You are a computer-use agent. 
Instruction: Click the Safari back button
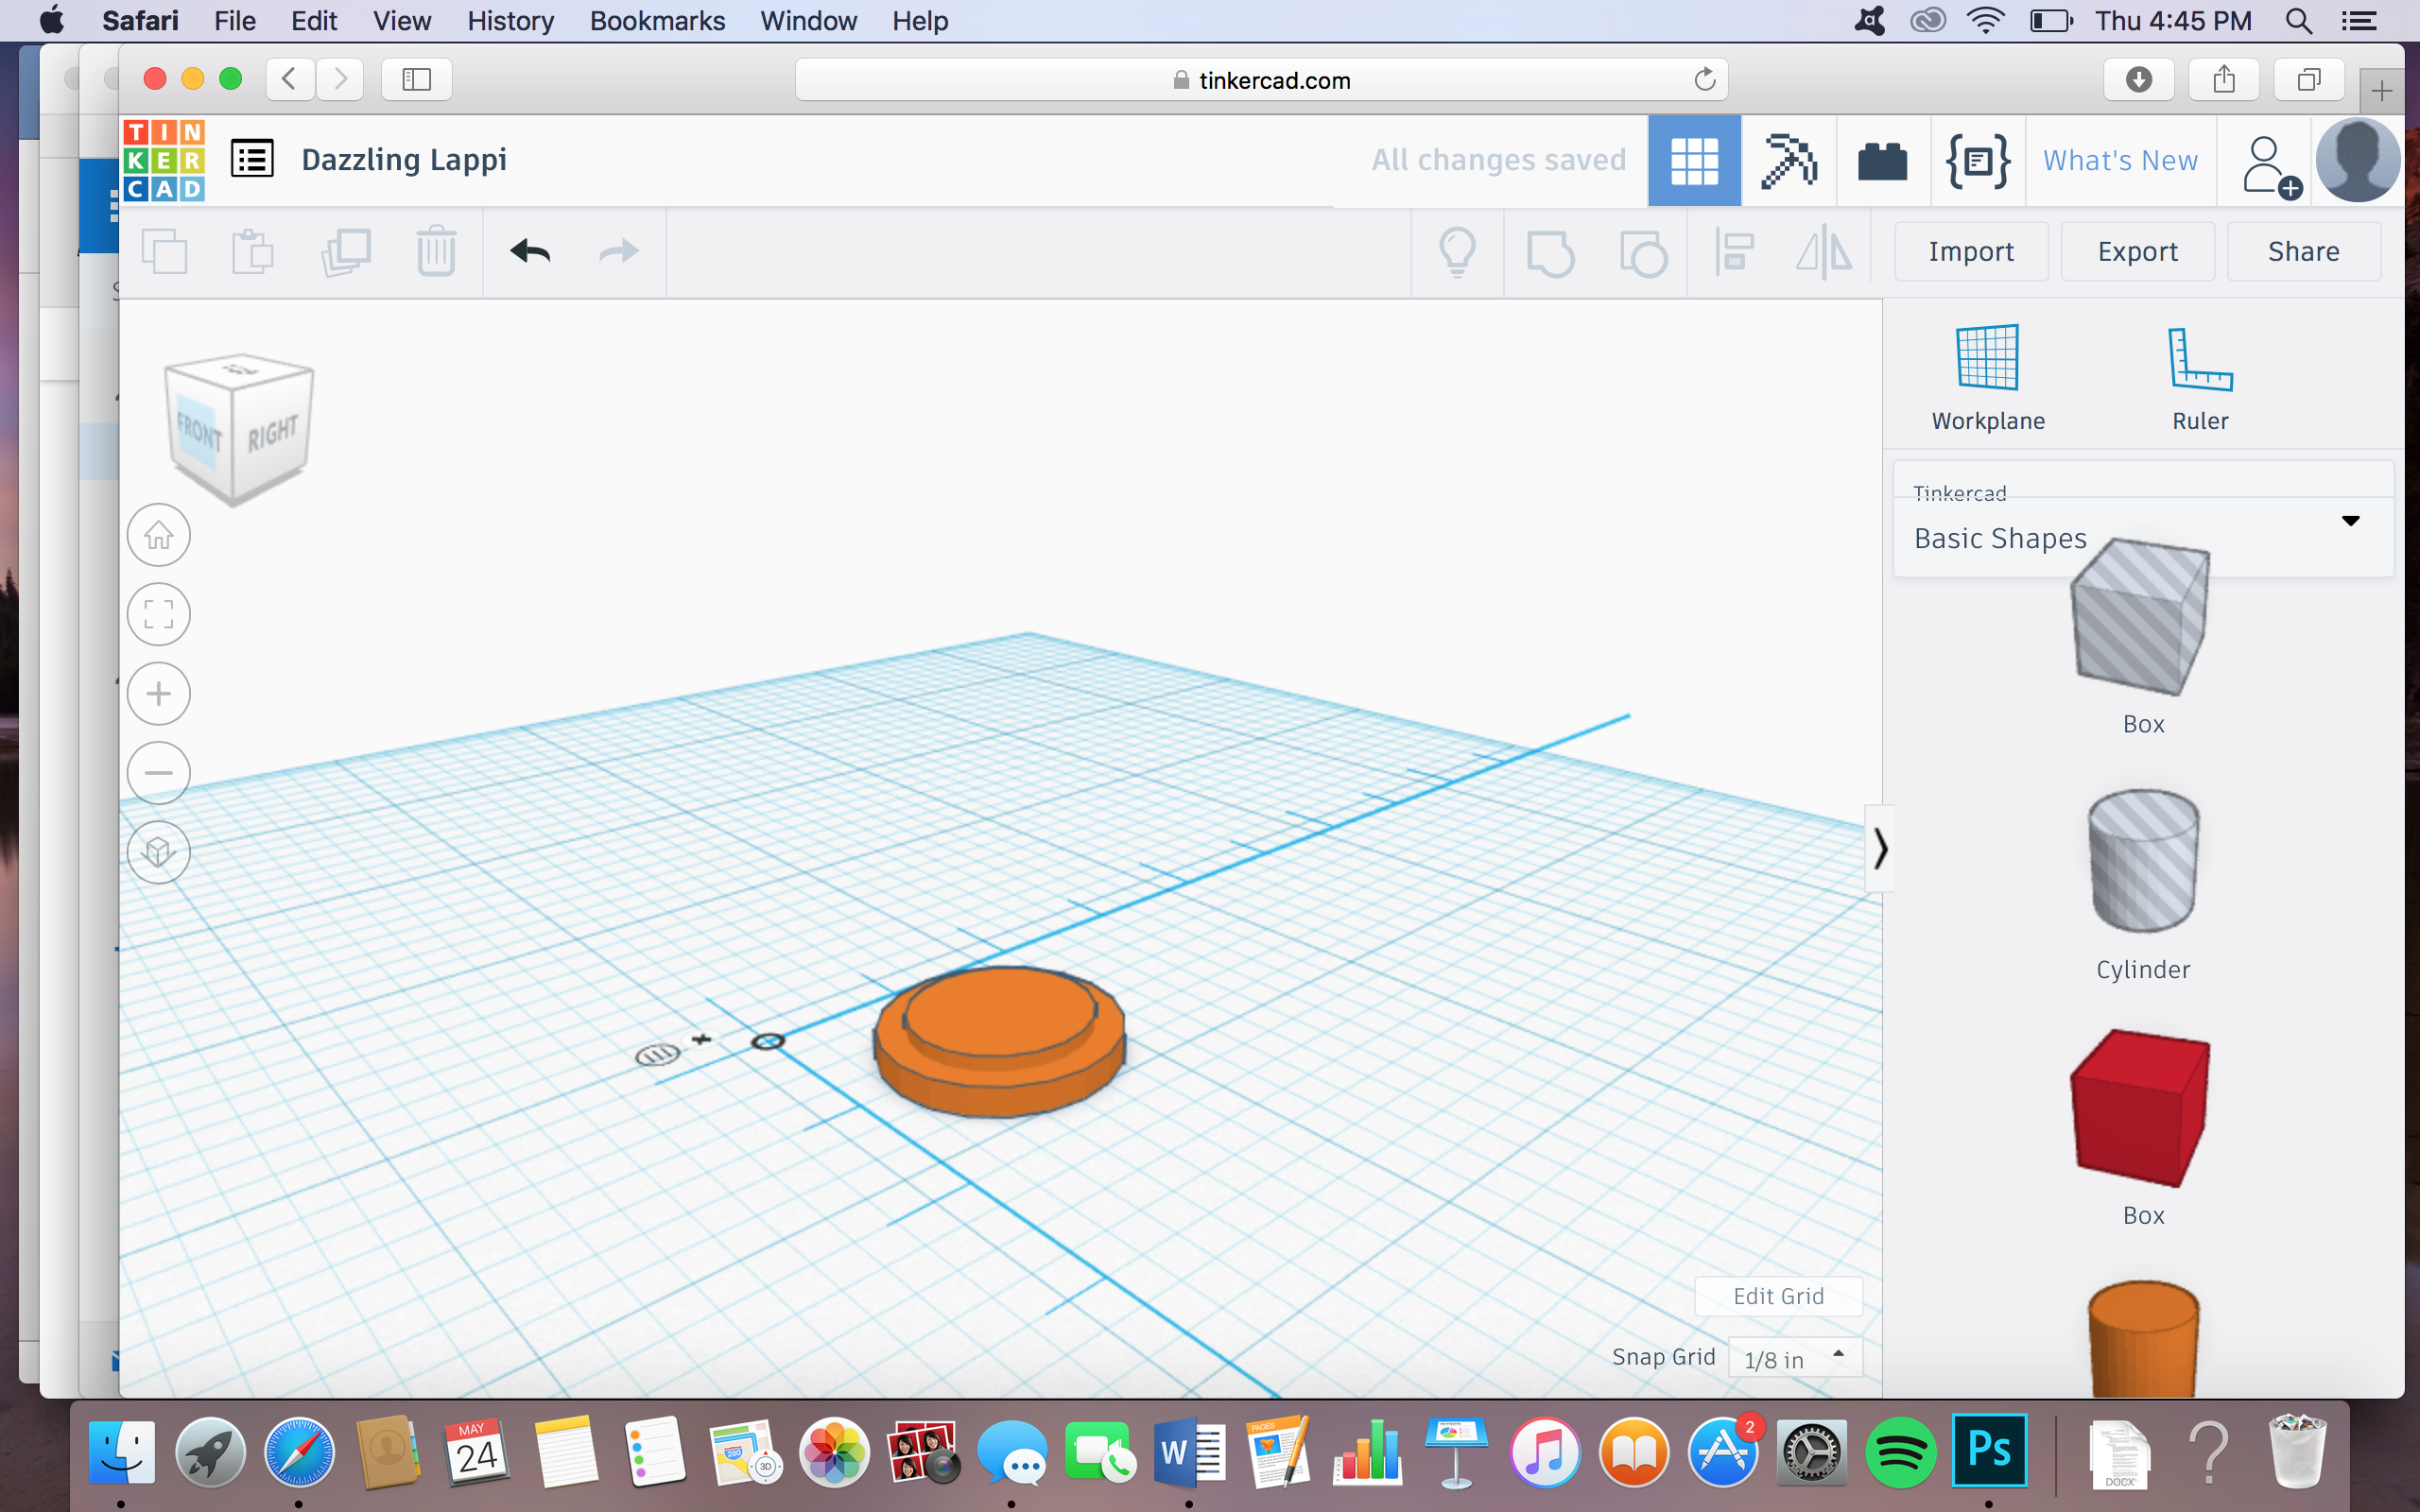290,79
